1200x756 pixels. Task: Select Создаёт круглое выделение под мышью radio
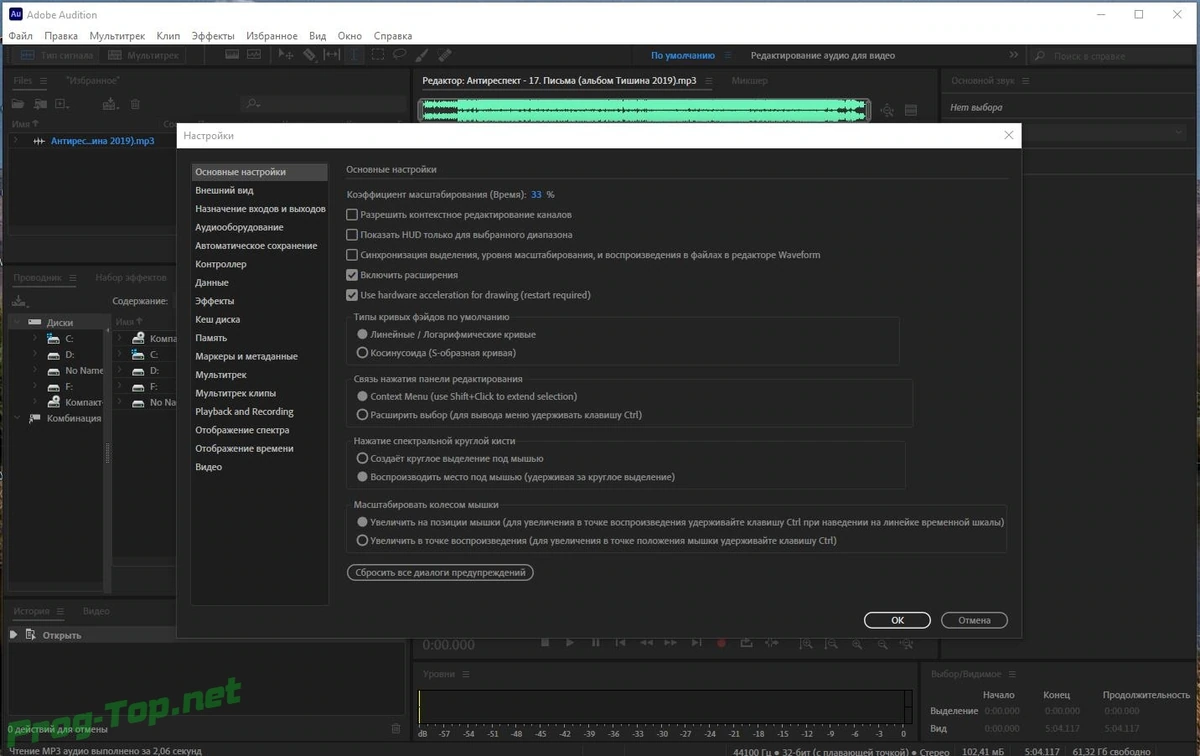(x=363, y=458)
